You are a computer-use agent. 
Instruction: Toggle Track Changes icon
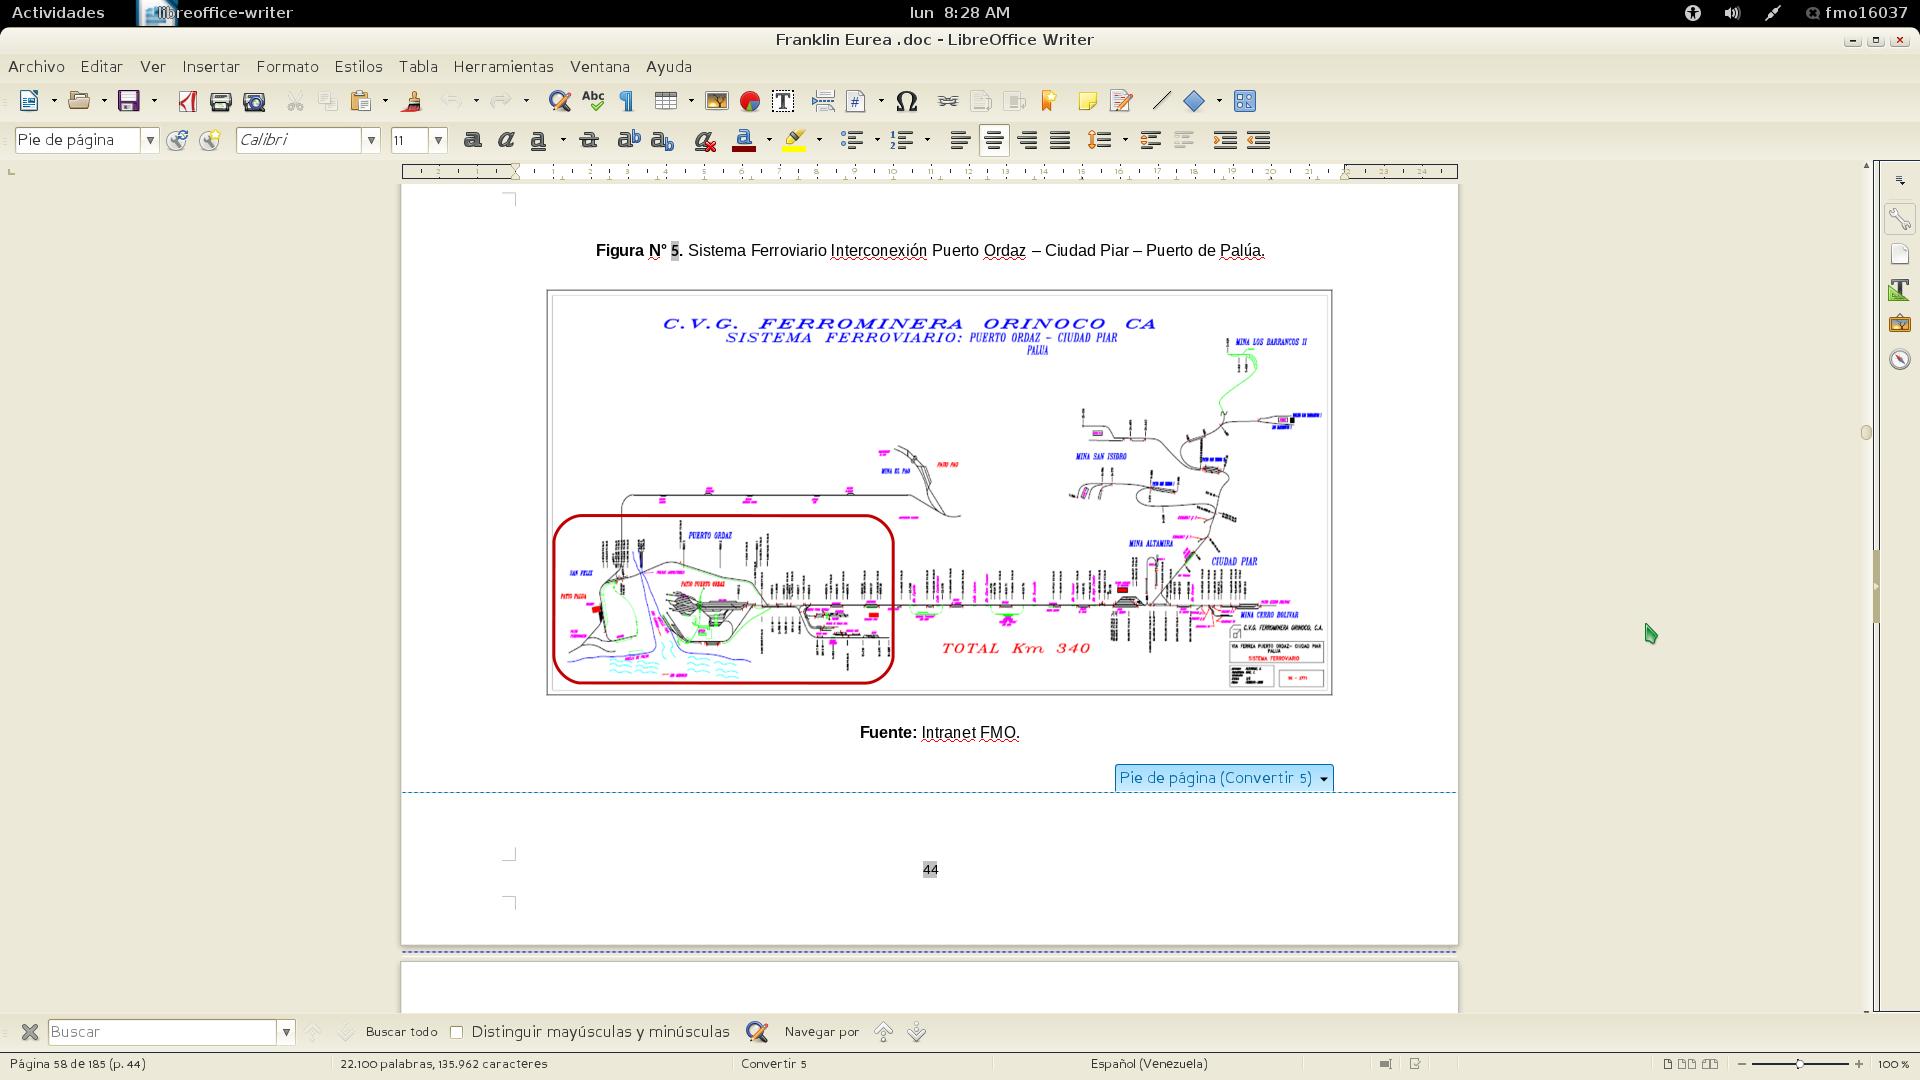coord(1121,101)
